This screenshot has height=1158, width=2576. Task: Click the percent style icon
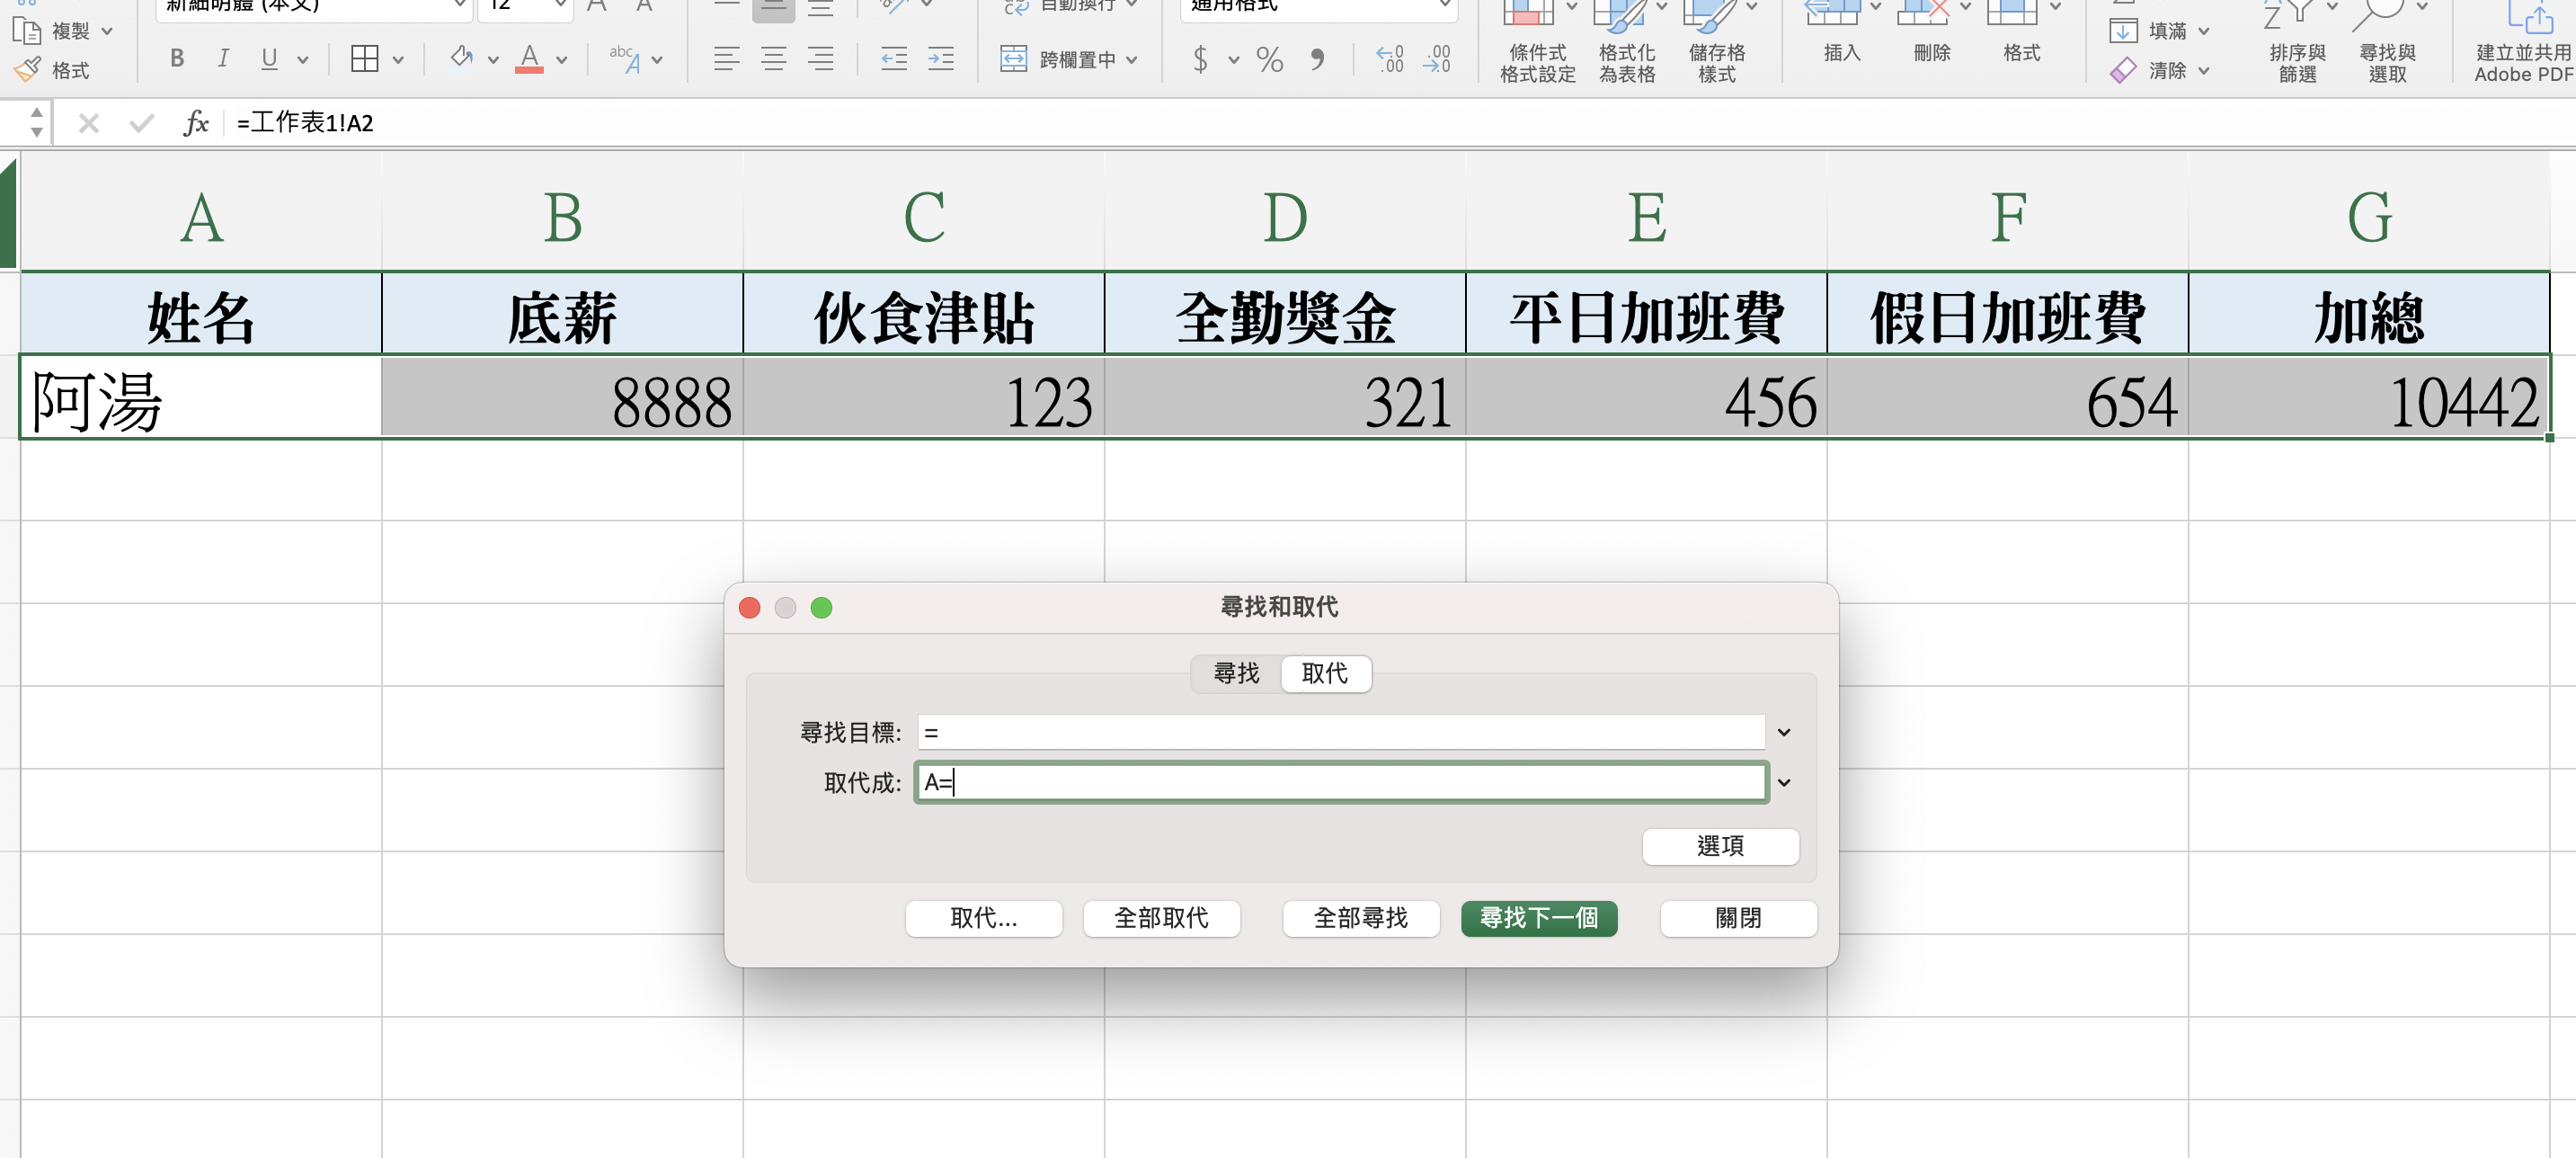click(x=1269, y=60)
